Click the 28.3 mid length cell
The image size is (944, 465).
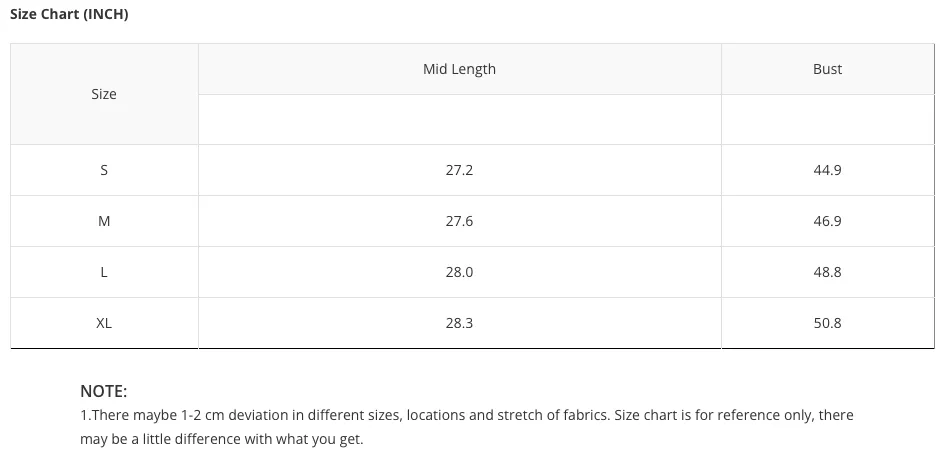pos(459,323)
